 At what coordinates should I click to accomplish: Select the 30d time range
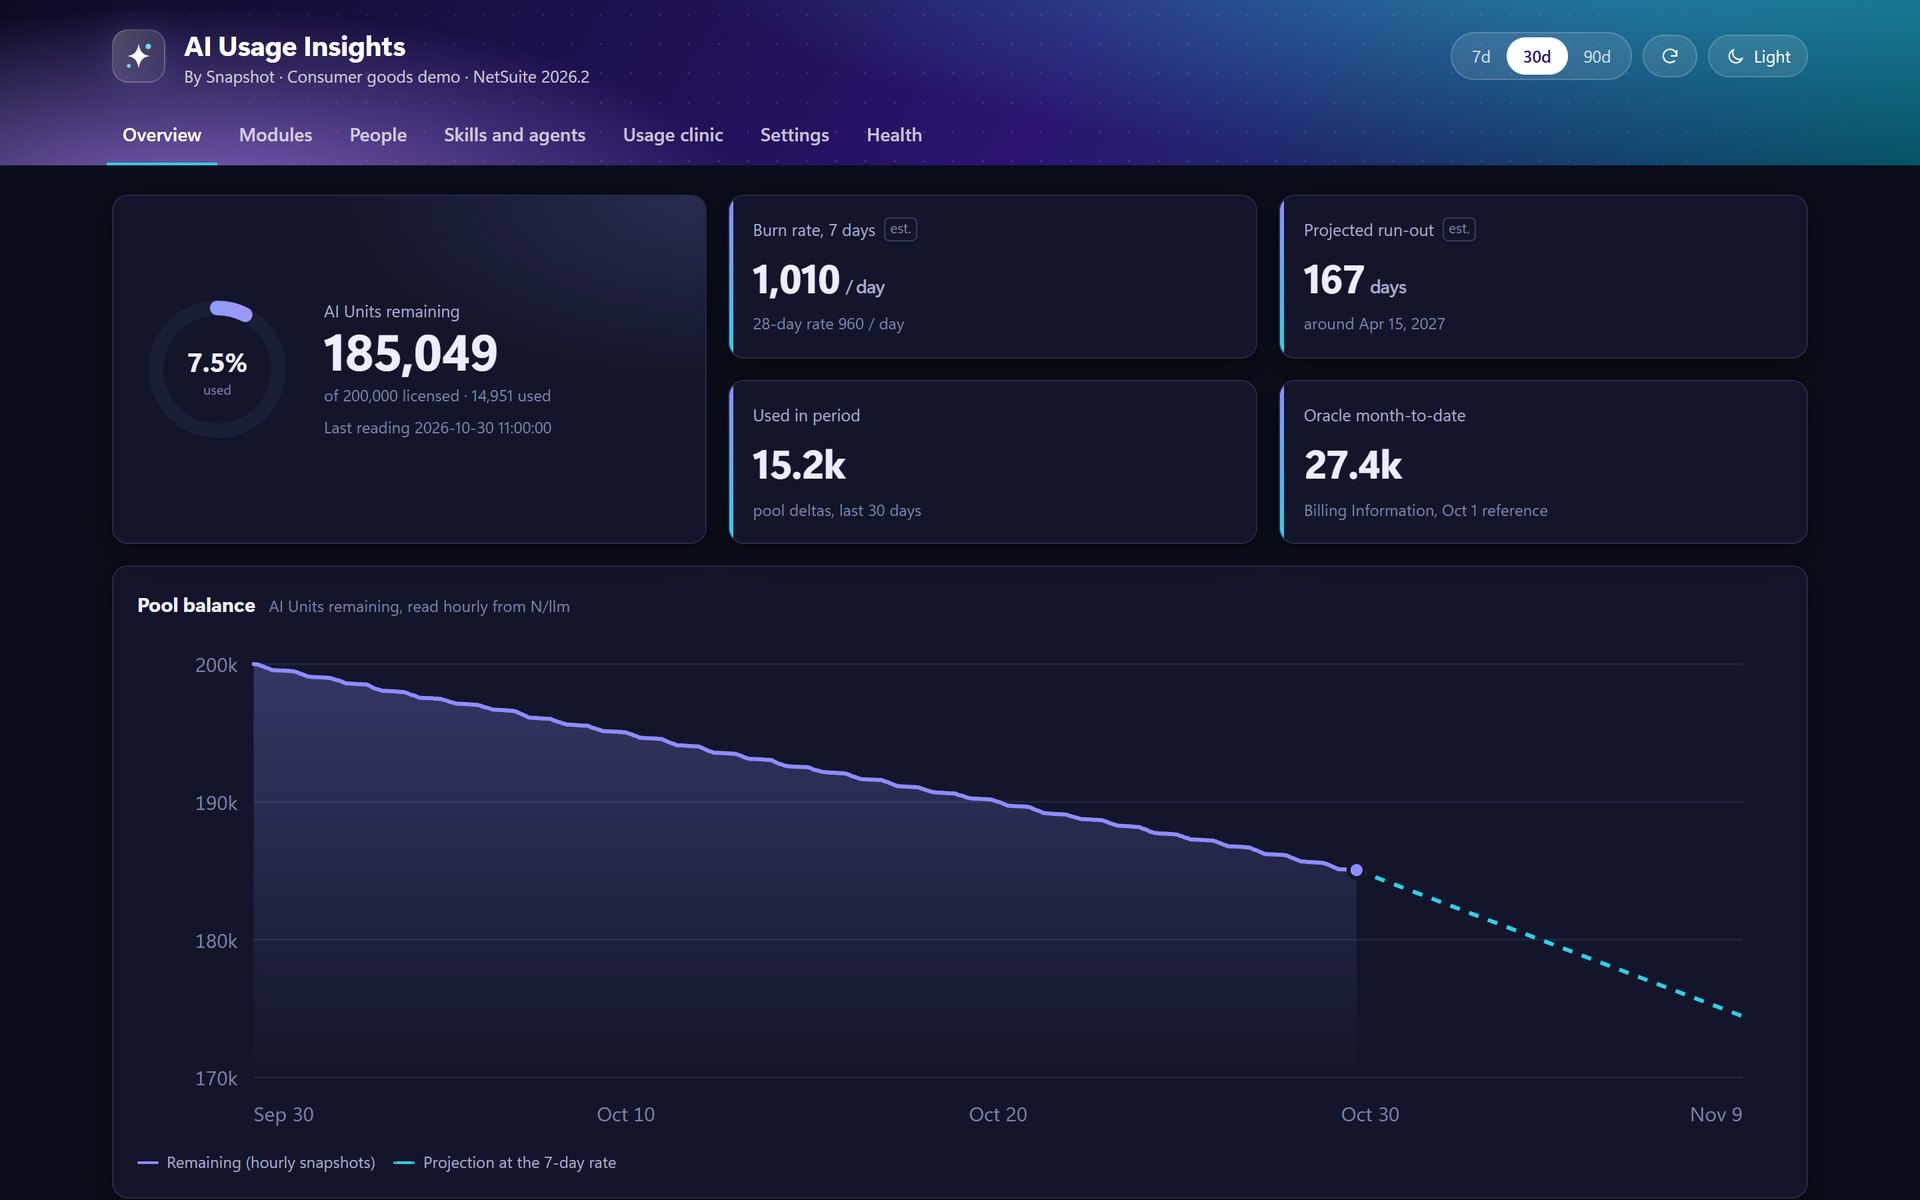tap(1537, 56)
